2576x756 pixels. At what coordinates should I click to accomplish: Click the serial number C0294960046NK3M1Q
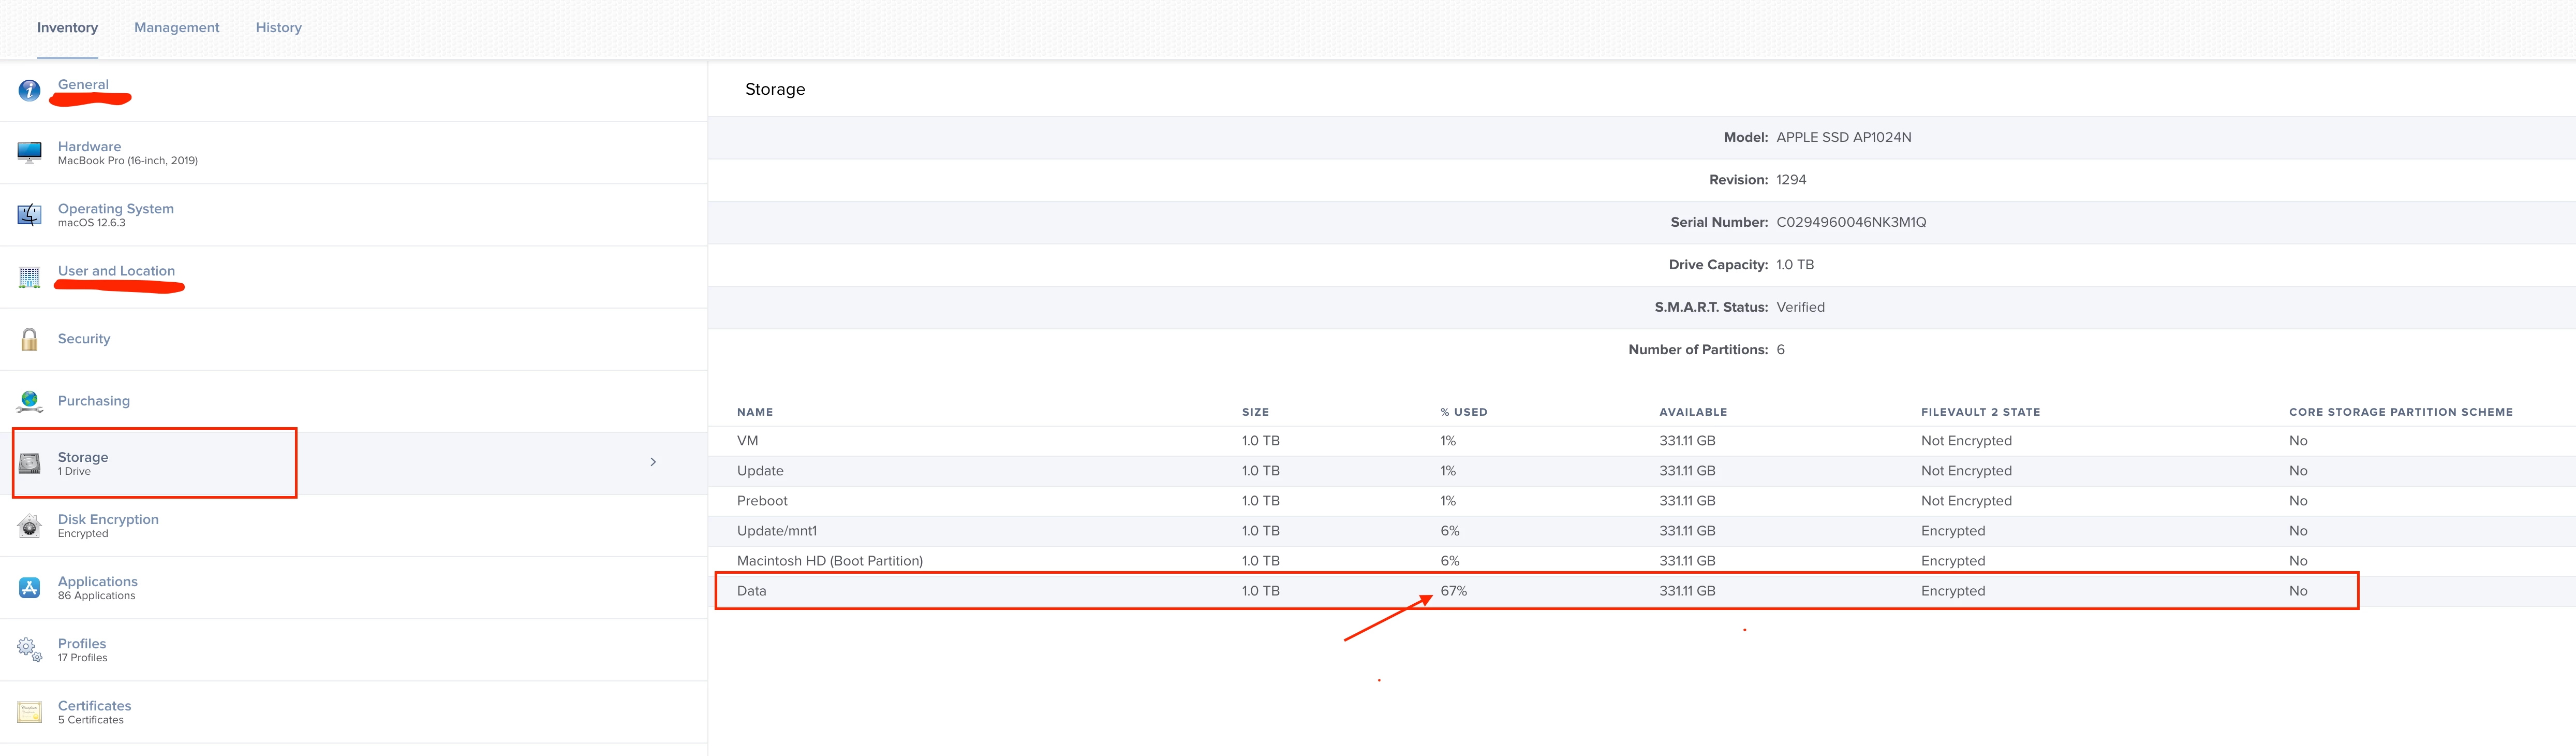(x=1851, y=222)
